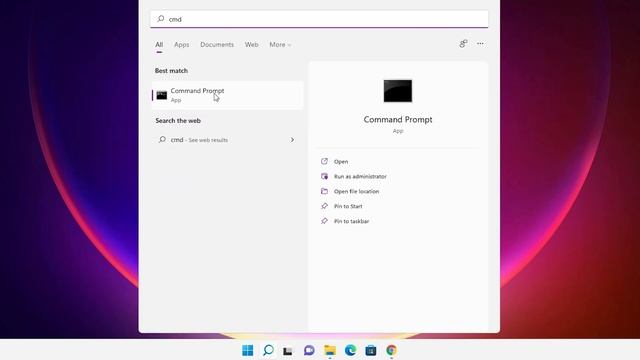Choose Run as administrator

[x=360, y=176]
